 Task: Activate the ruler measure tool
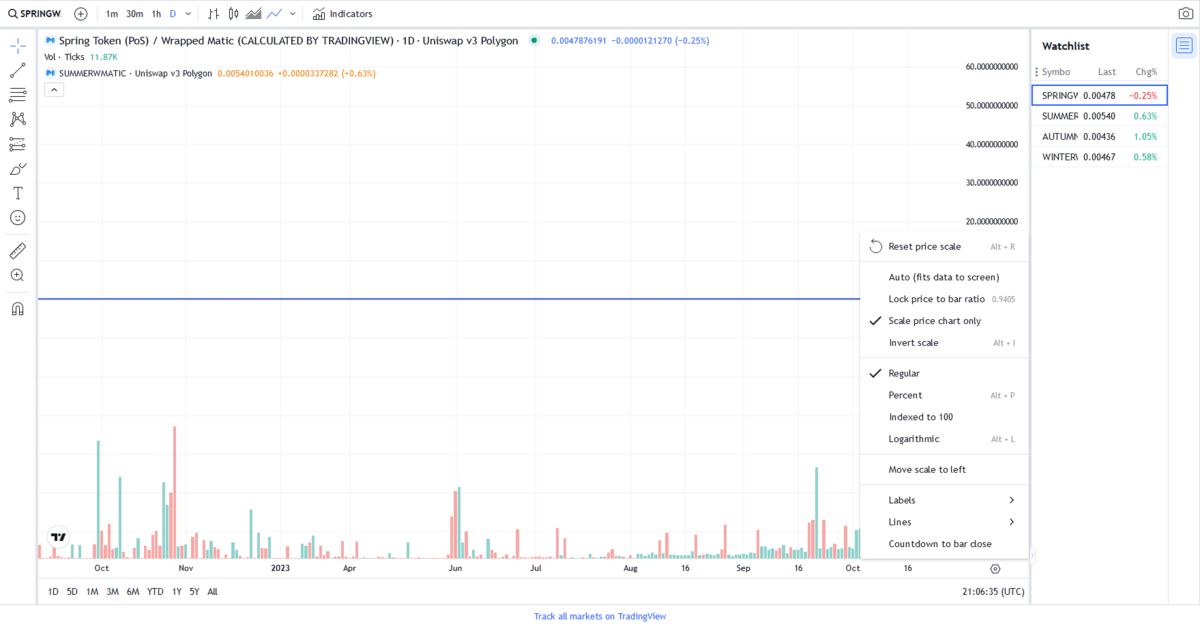click(18, 251)
